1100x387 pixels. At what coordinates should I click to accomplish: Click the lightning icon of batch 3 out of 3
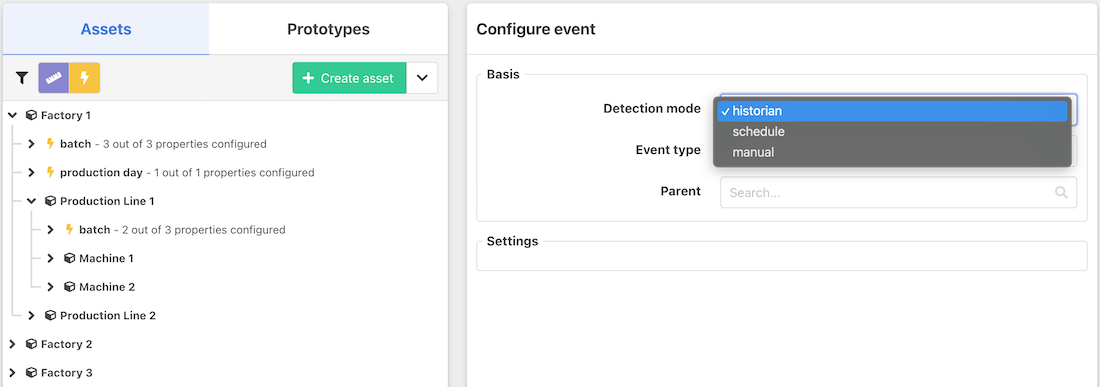click(x=50, y=144)
